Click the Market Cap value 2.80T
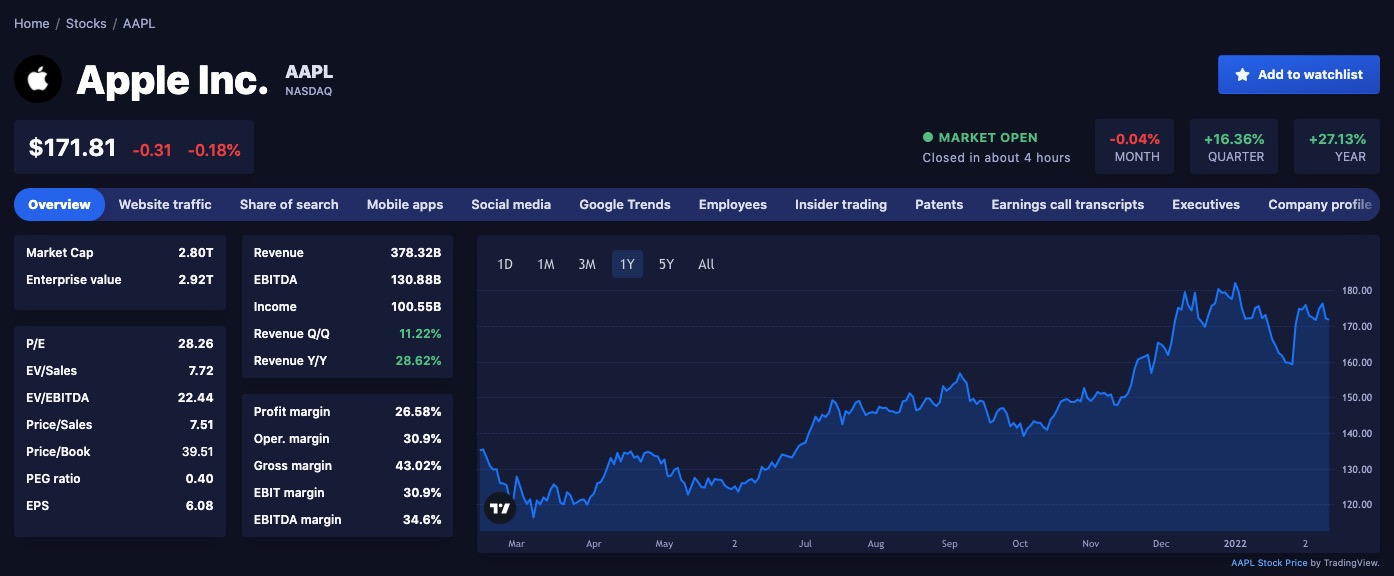1394x576 pixels. 195,253
